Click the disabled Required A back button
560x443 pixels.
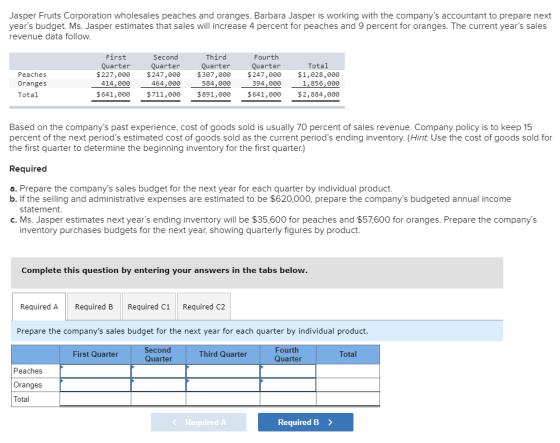pyautogui.click(x=199, y=422)
